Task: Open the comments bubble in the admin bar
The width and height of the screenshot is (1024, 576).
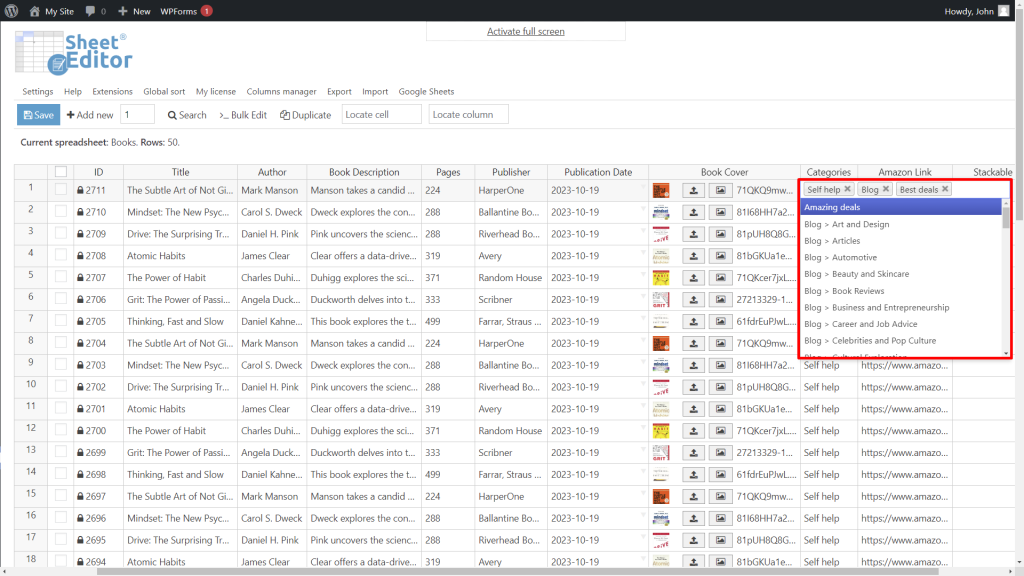Action: point(95,11)
